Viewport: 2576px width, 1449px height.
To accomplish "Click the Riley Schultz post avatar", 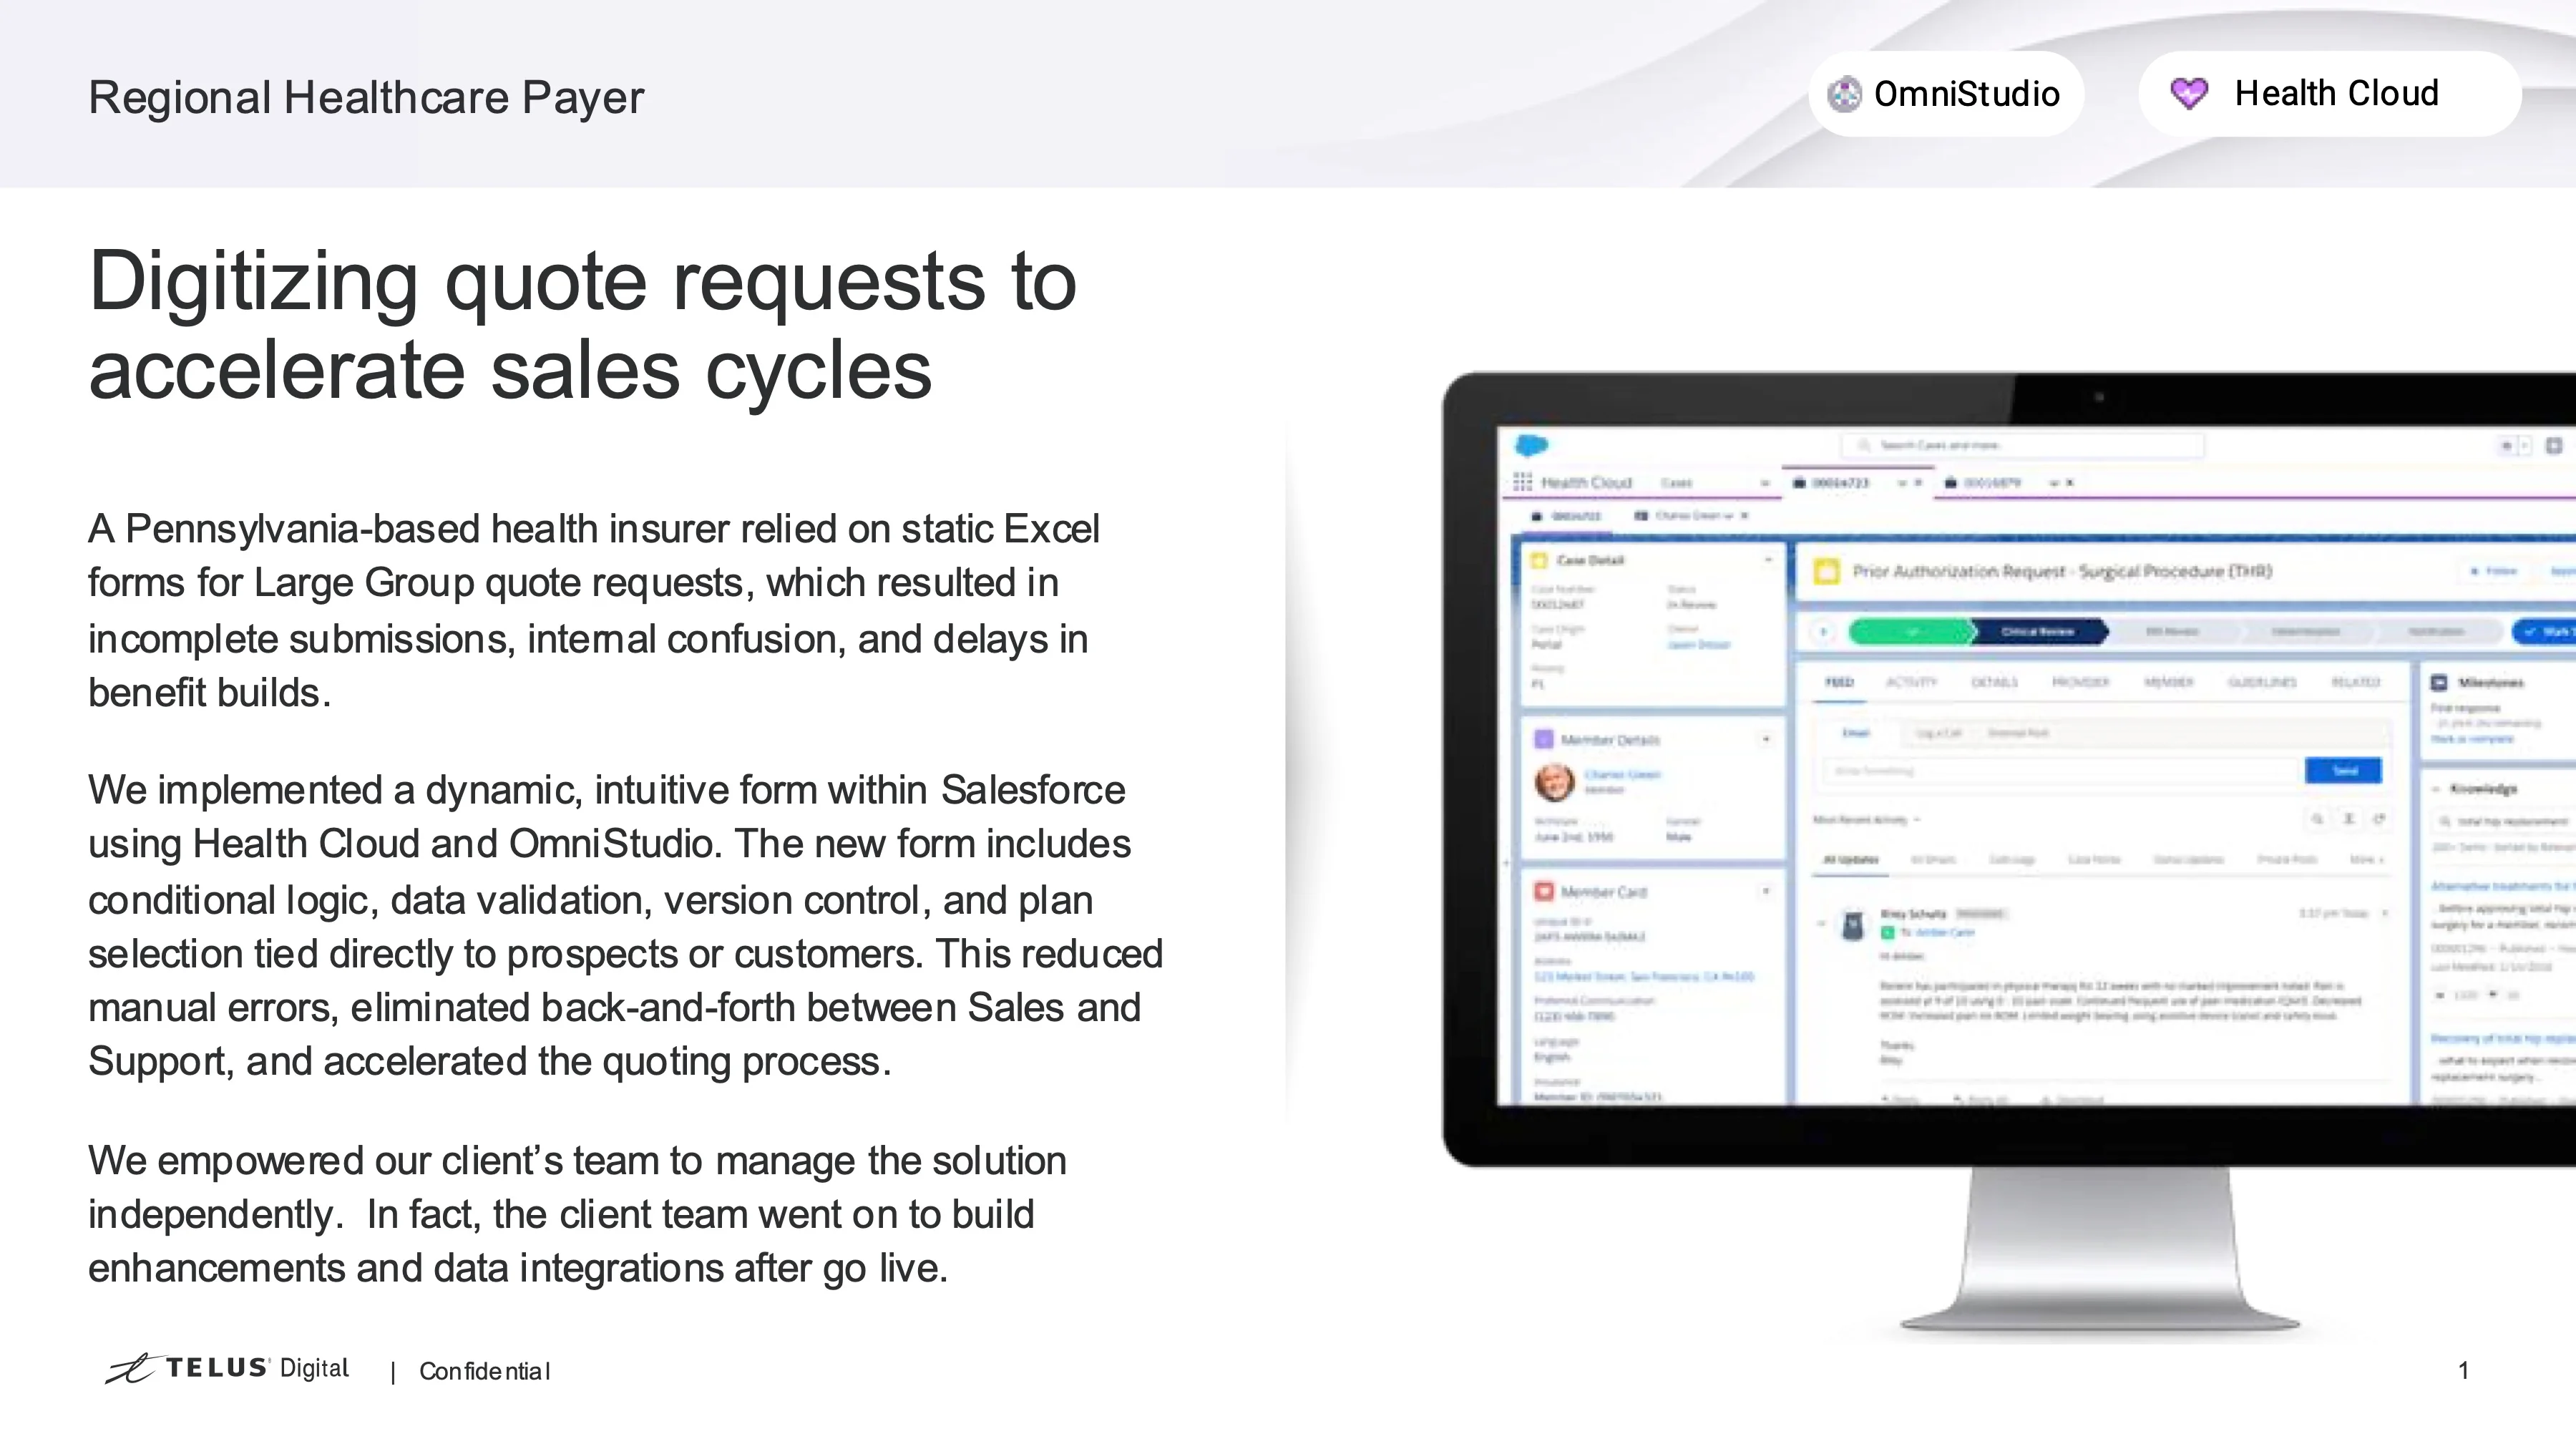I will pyautogui.click(x=1853, y=925).
